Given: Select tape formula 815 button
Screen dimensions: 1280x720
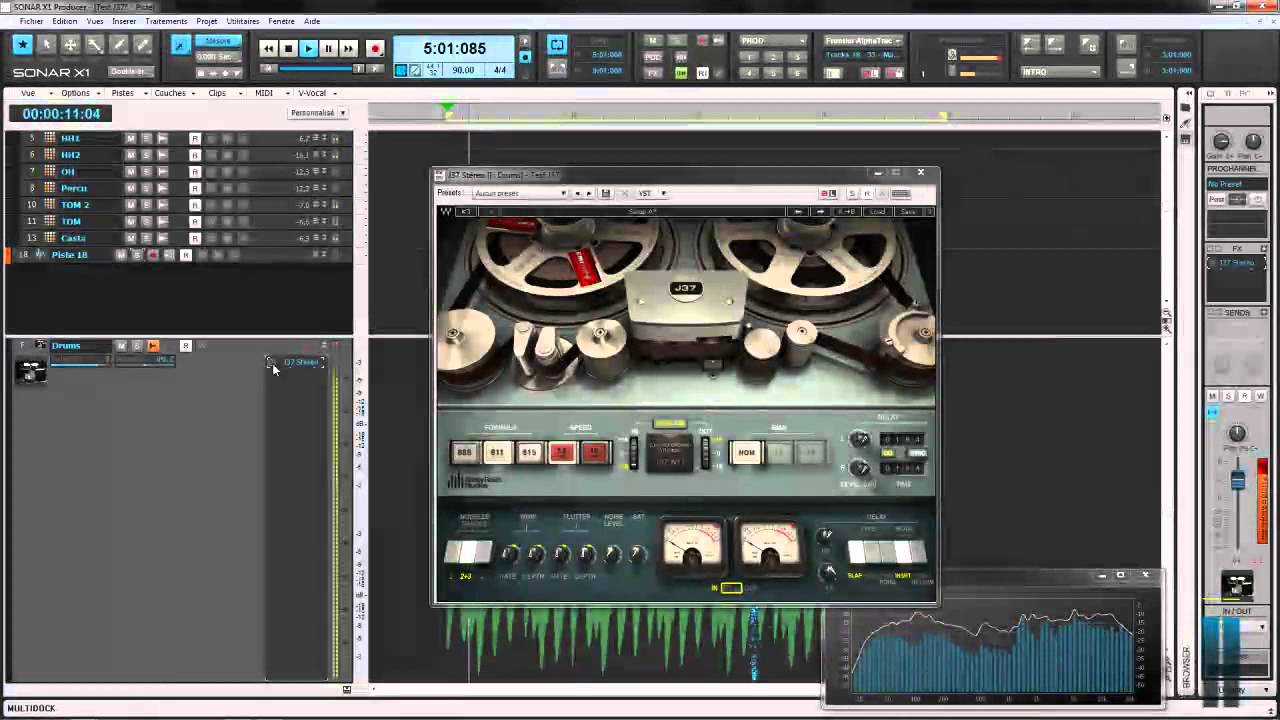Looking at the screenshot, I should pyautogui.click(x=529, y=453).
